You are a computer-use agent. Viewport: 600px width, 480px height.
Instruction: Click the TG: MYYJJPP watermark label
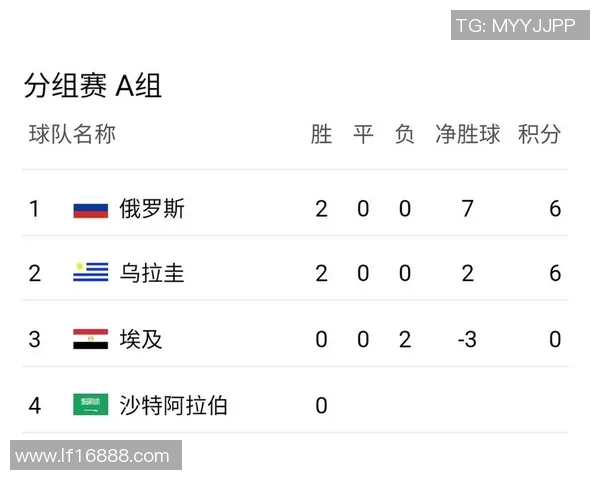point(515,26)
